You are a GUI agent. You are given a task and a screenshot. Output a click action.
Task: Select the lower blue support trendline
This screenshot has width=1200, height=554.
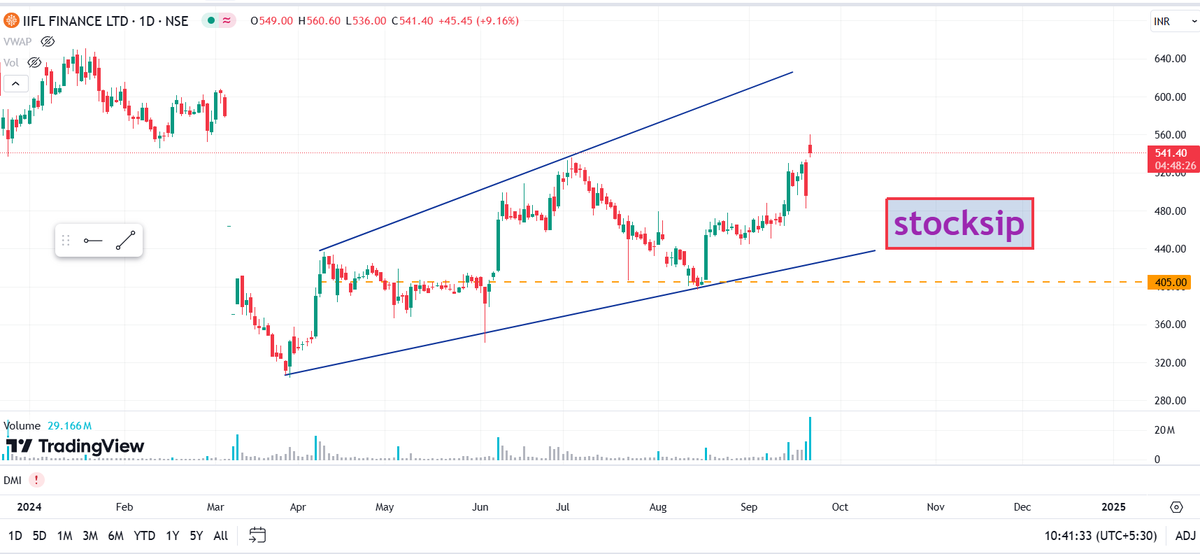580,313
